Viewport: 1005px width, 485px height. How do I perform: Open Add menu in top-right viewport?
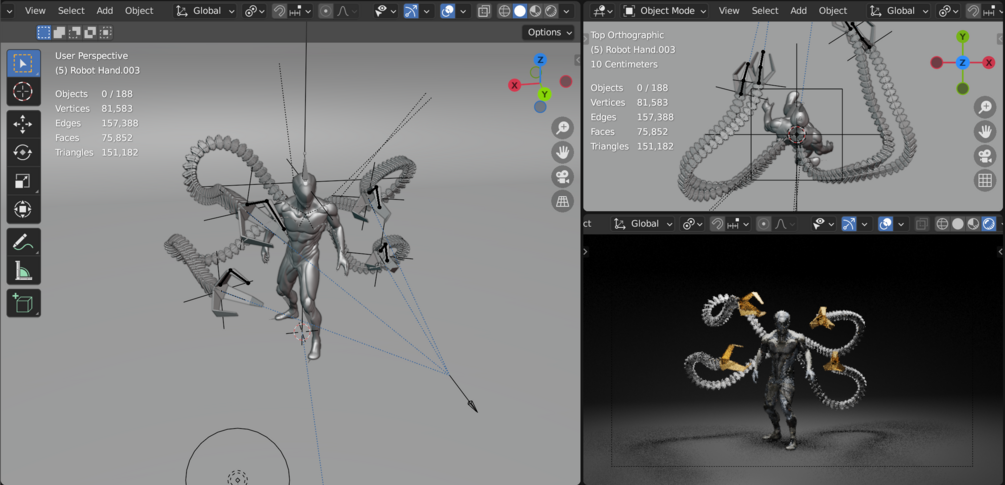pyautogui.click(x=799, y=11)
